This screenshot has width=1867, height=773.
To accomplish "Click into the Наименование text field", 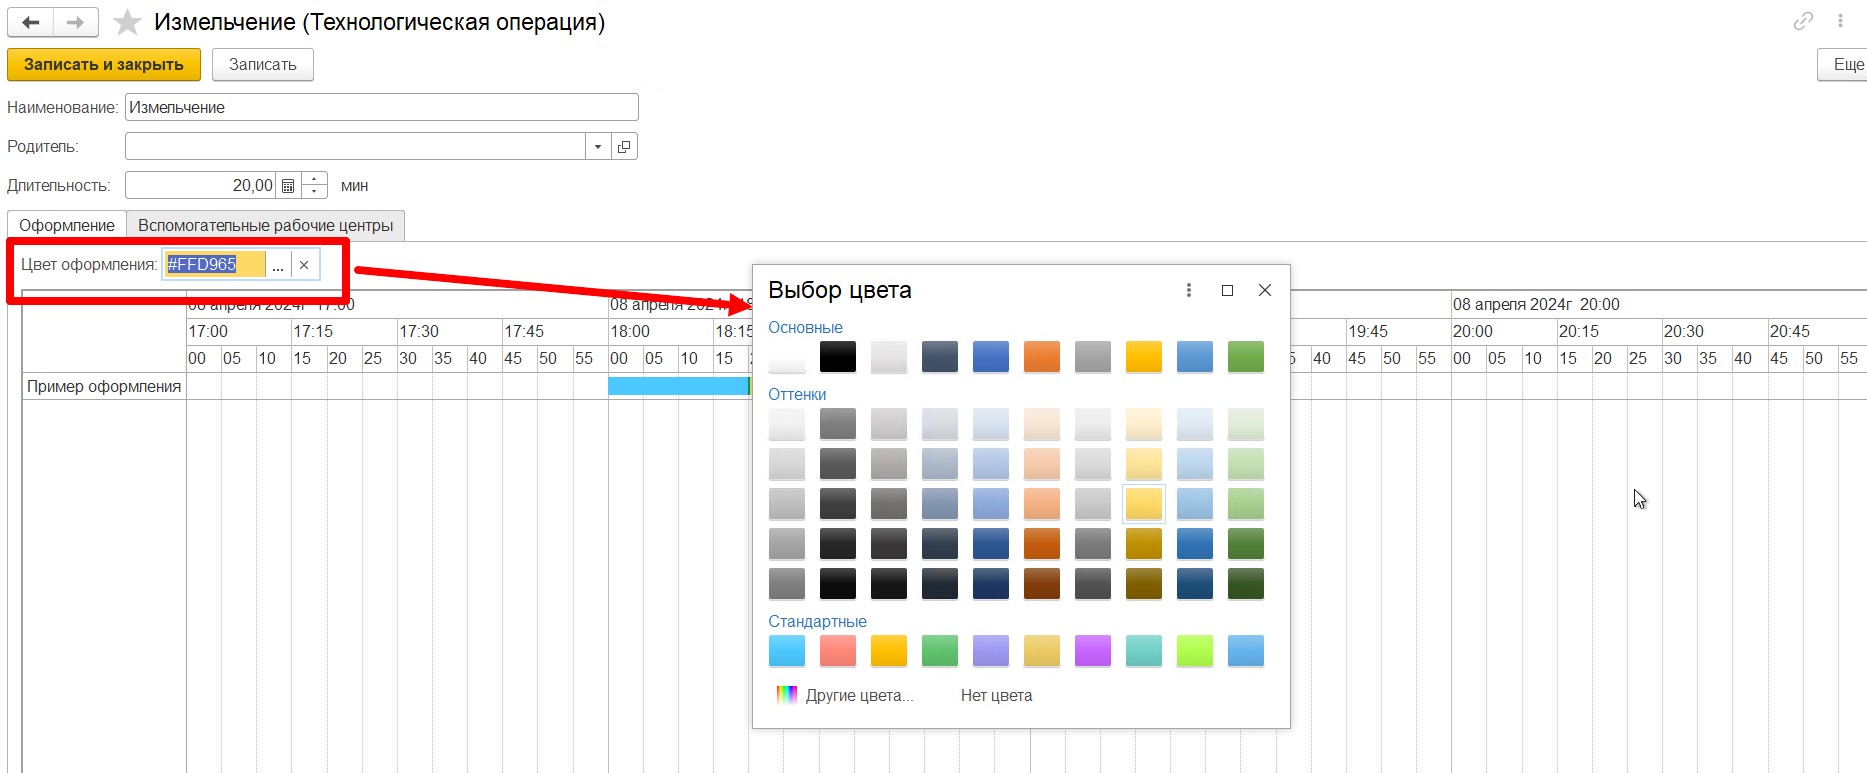I will 381,108.
